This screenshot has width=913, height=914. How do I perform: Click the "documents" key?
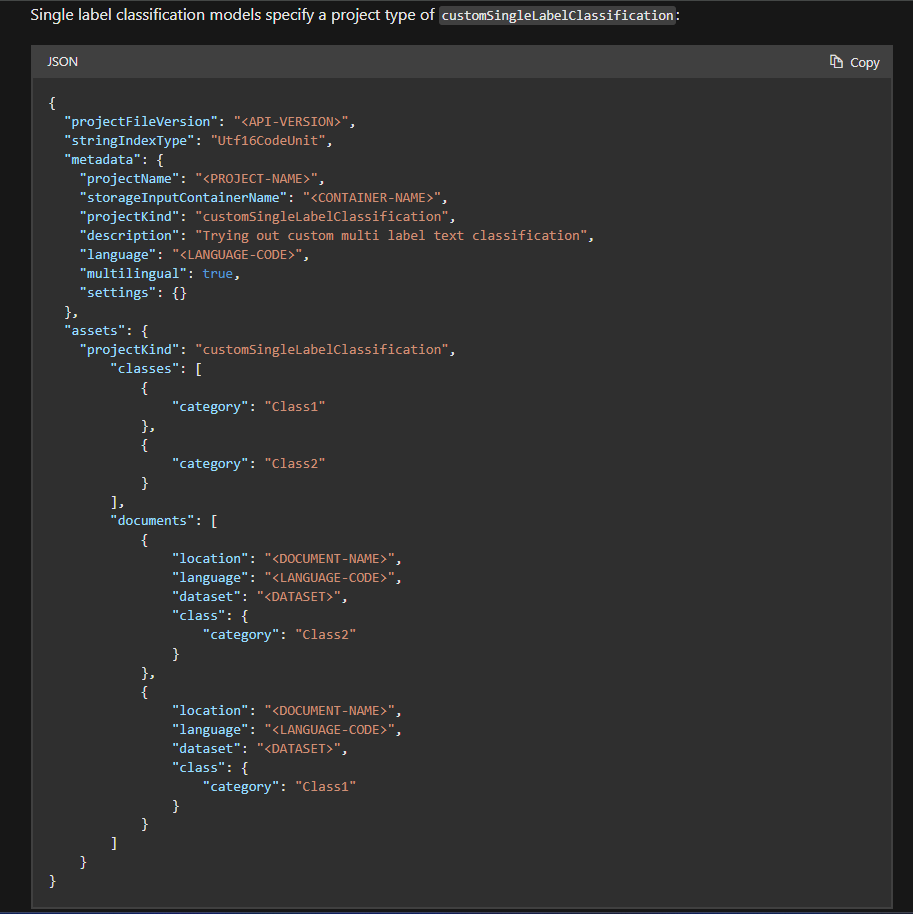[152, 521]
